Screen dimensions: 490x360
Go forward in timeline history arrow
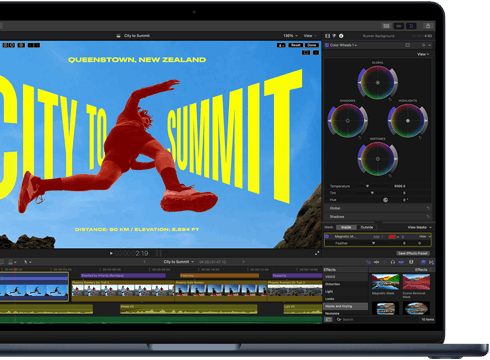click(243, 262)
